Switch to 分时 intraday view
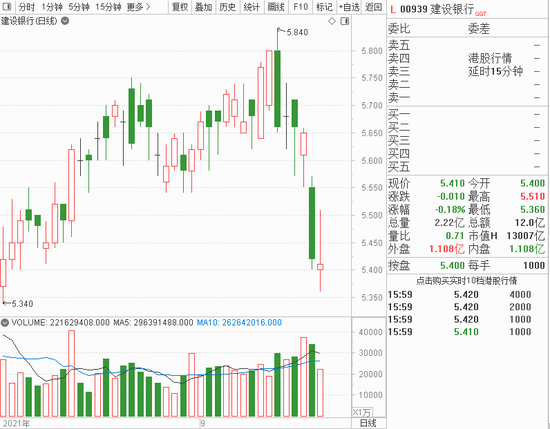Viewport: 550px width, 429px height. pos(26,7)
